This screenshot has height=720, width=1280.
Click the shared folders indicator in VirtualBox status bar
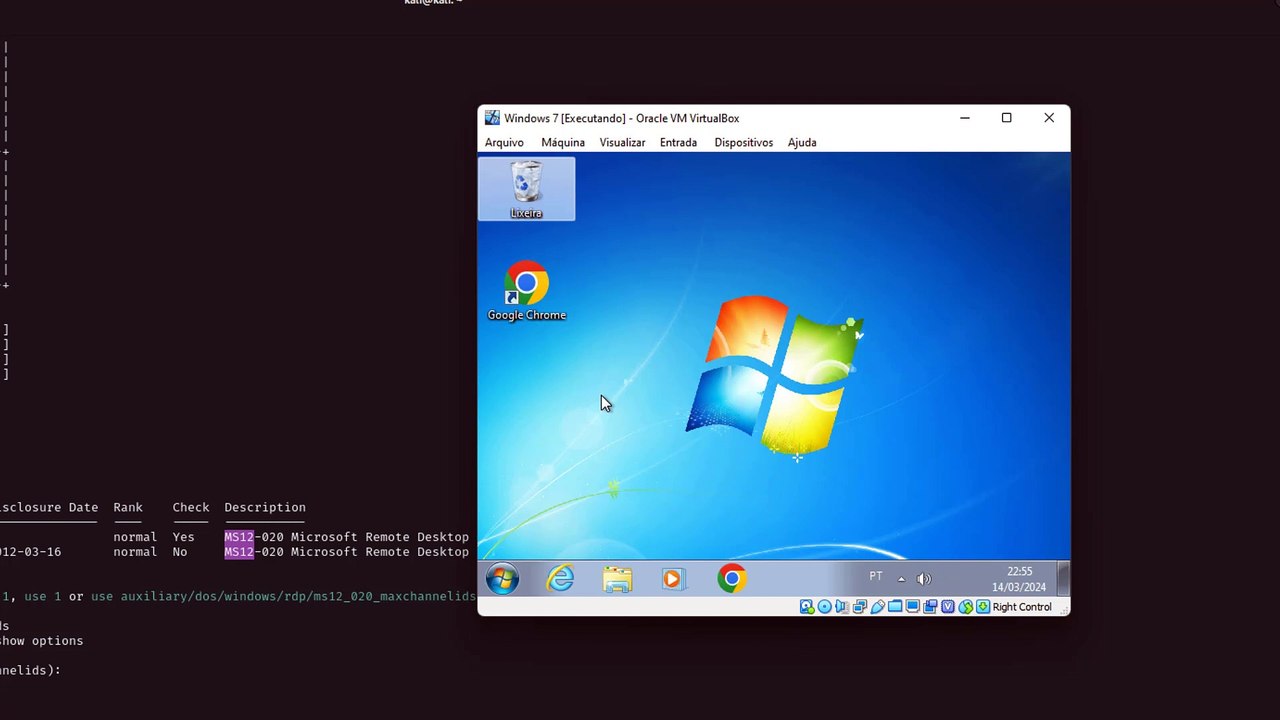895,607
